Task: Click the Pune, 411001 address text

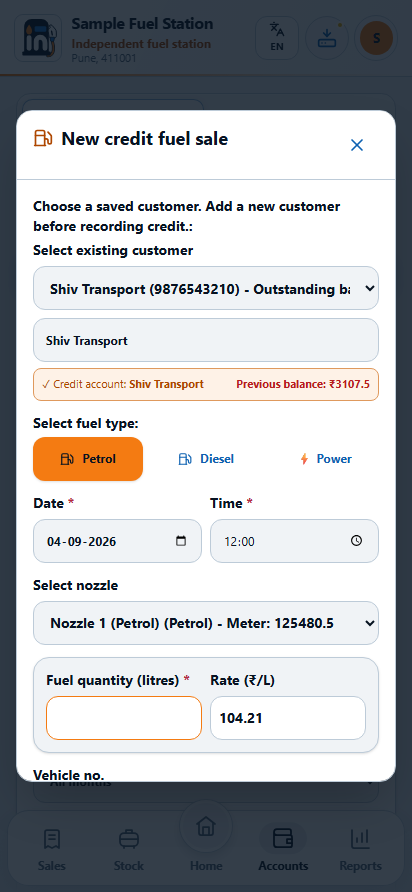Action: click(104, 57)
